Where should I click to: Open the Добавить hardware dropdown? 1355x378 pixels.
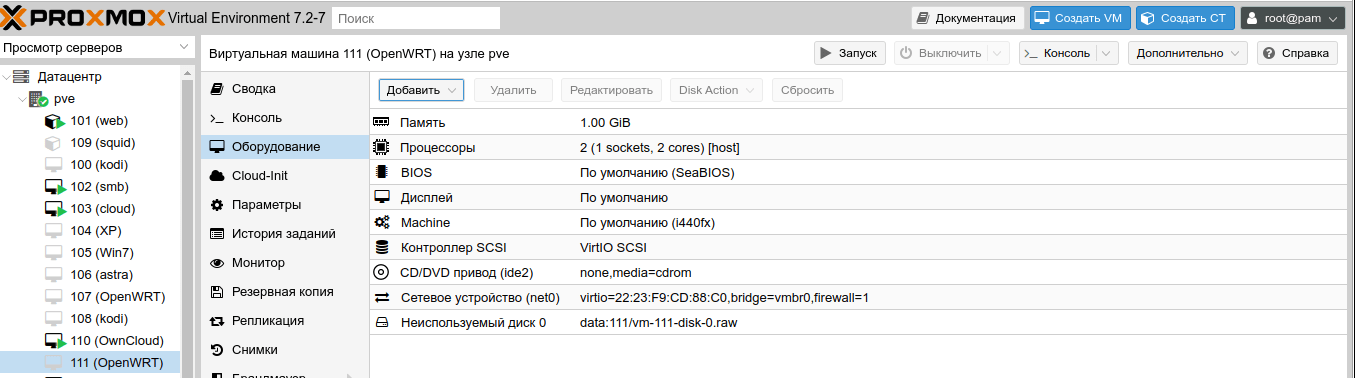(421, 90)
